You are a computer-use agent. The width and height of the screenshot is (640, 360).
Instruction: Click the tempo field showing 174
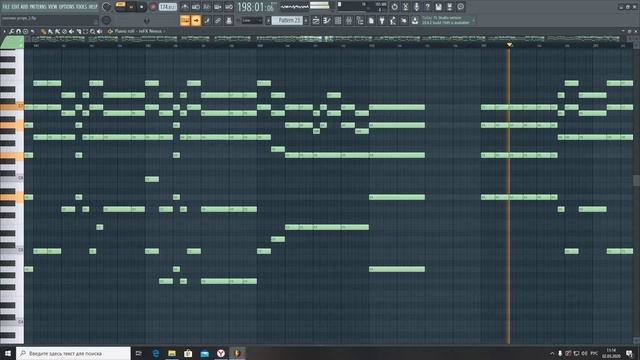(x=167, y=7)
